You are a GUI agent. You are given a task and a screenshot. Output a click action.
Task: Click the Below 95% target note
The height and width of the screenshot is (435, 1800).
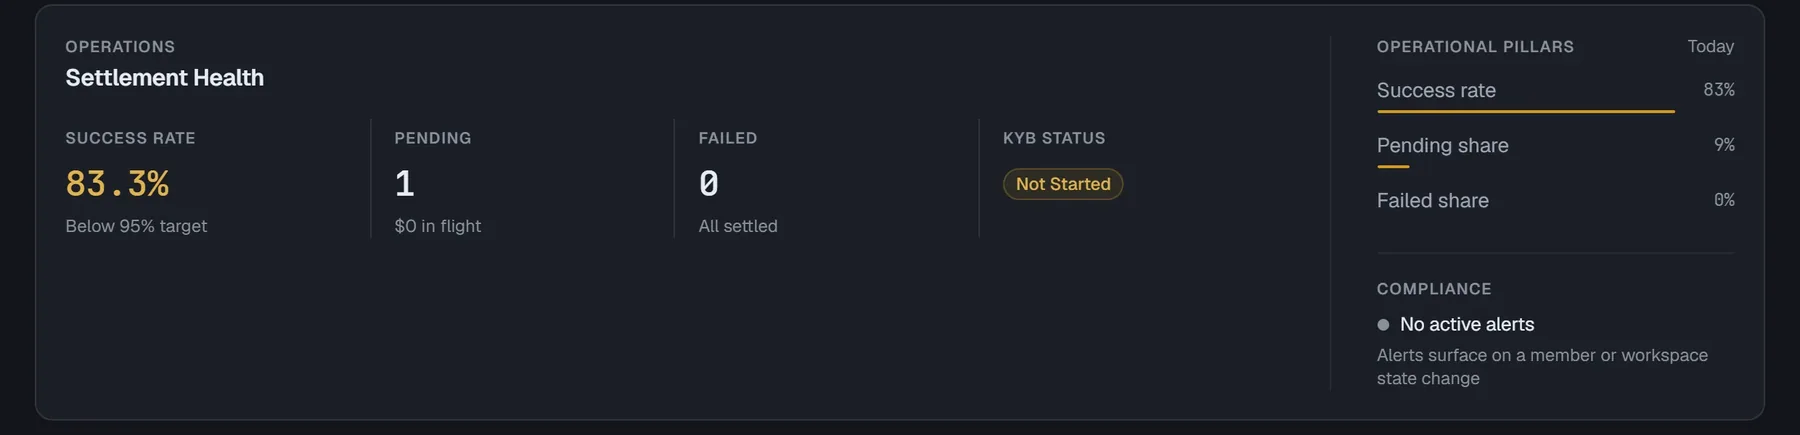click(136, 226)
